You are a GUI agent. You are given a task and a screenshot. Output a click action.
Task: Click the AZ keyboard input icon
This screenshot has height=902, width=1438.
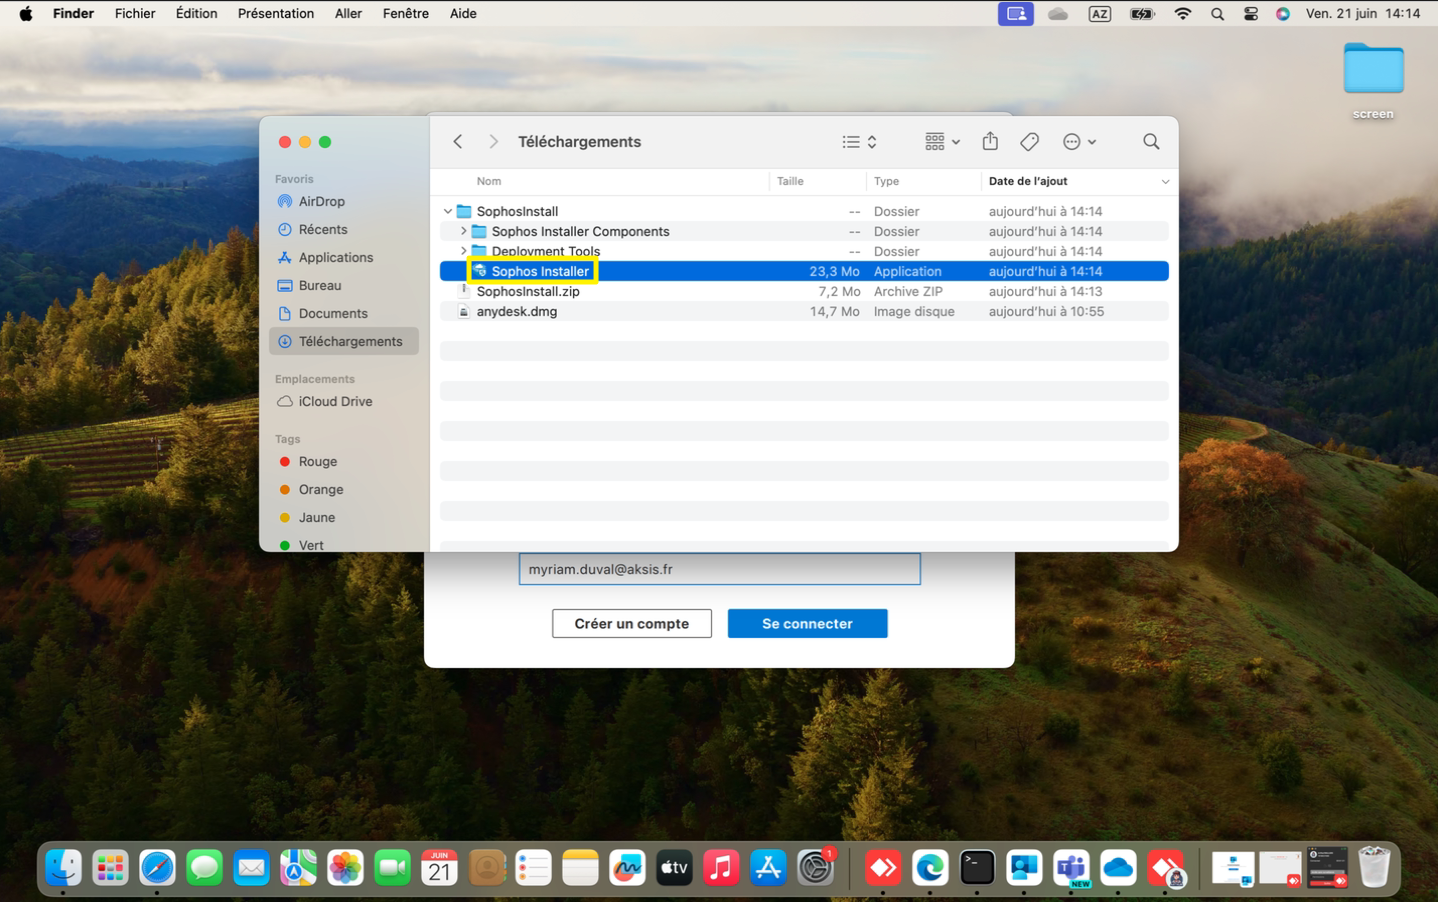tap(1100, 14)
